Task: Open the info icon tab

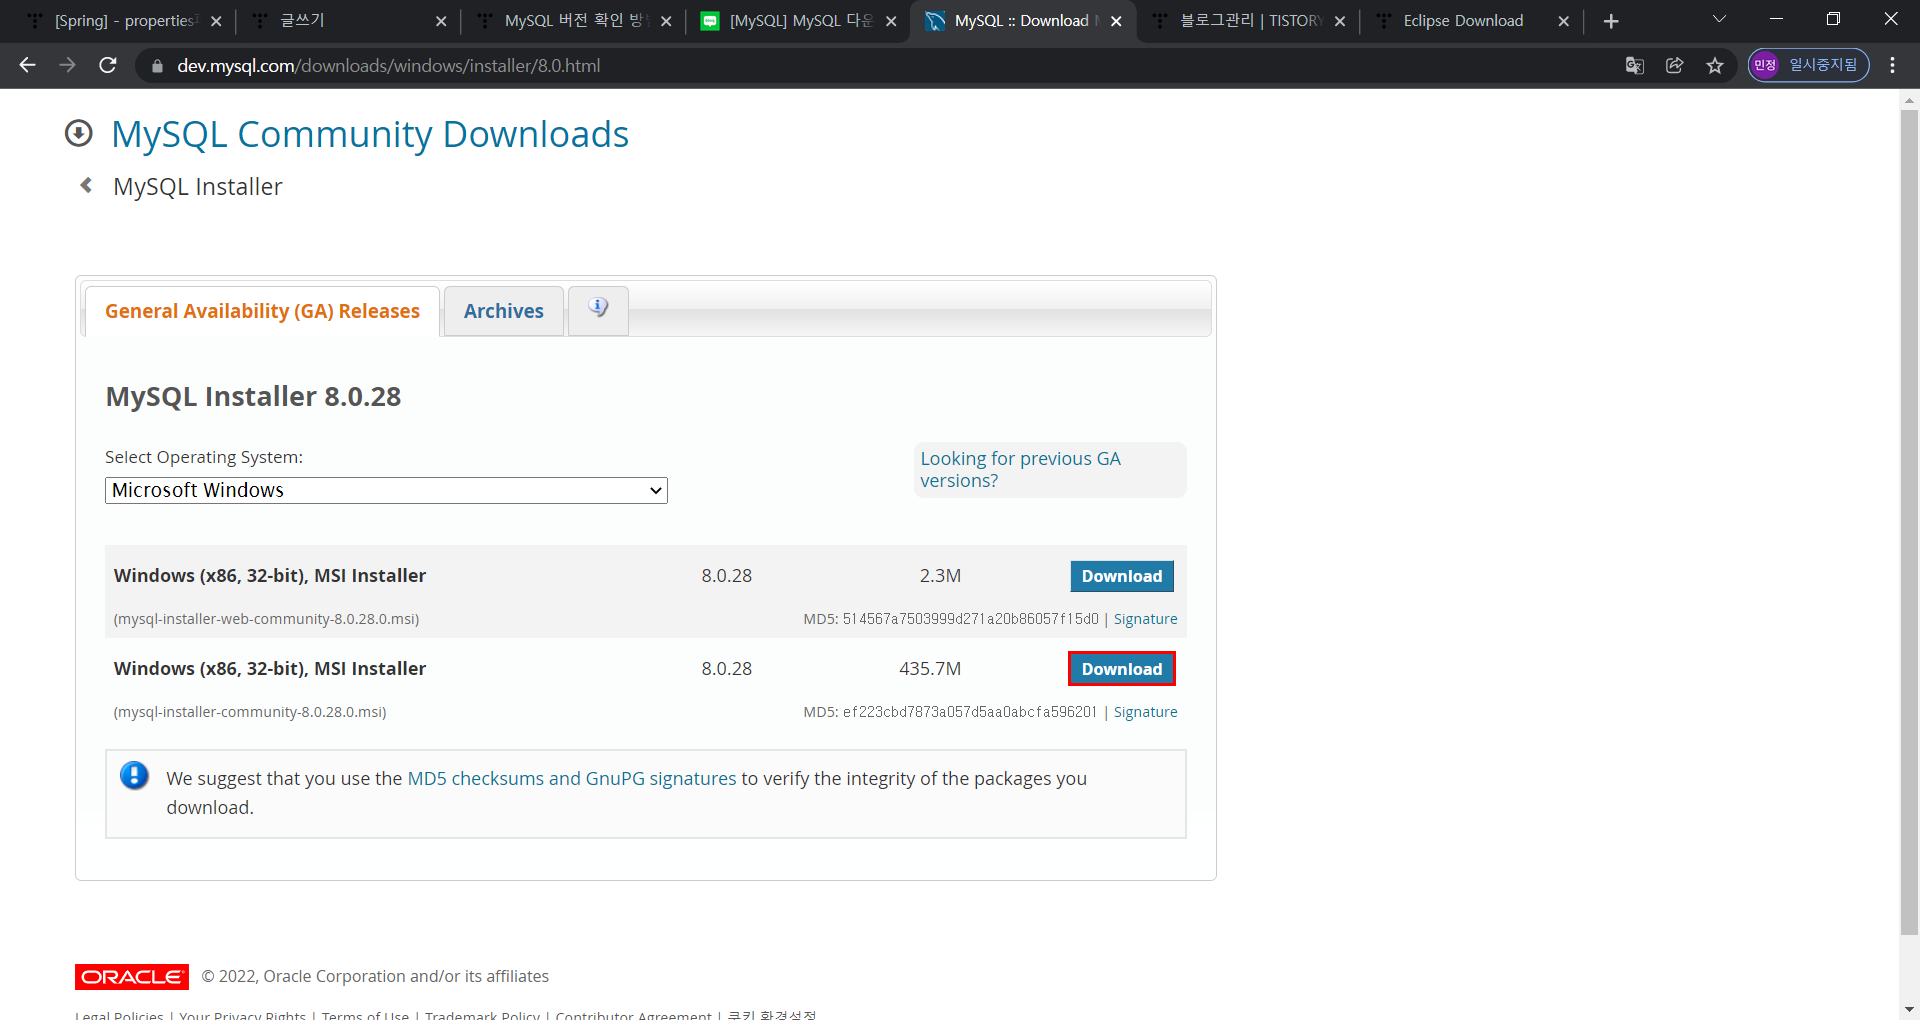Action: pyautogui.click(x=598, y=310)
